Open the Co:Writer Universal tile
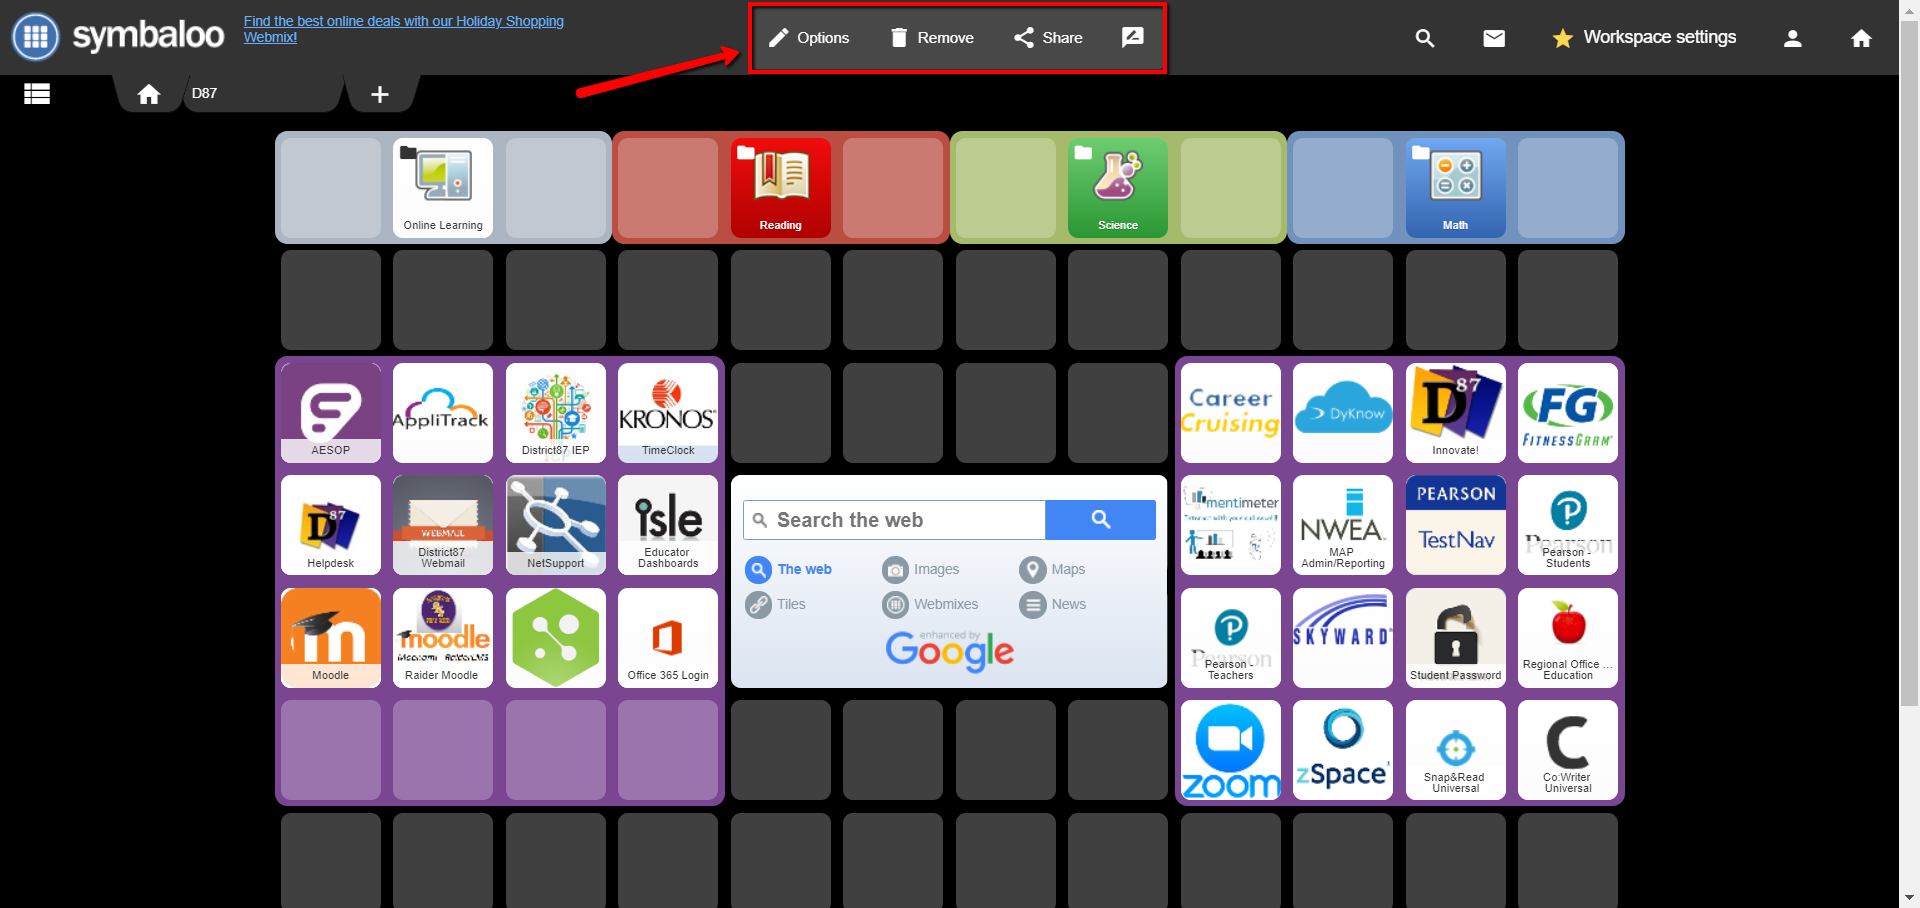This screenshot has width=1920, height=908. click(x=1568, y=750)
